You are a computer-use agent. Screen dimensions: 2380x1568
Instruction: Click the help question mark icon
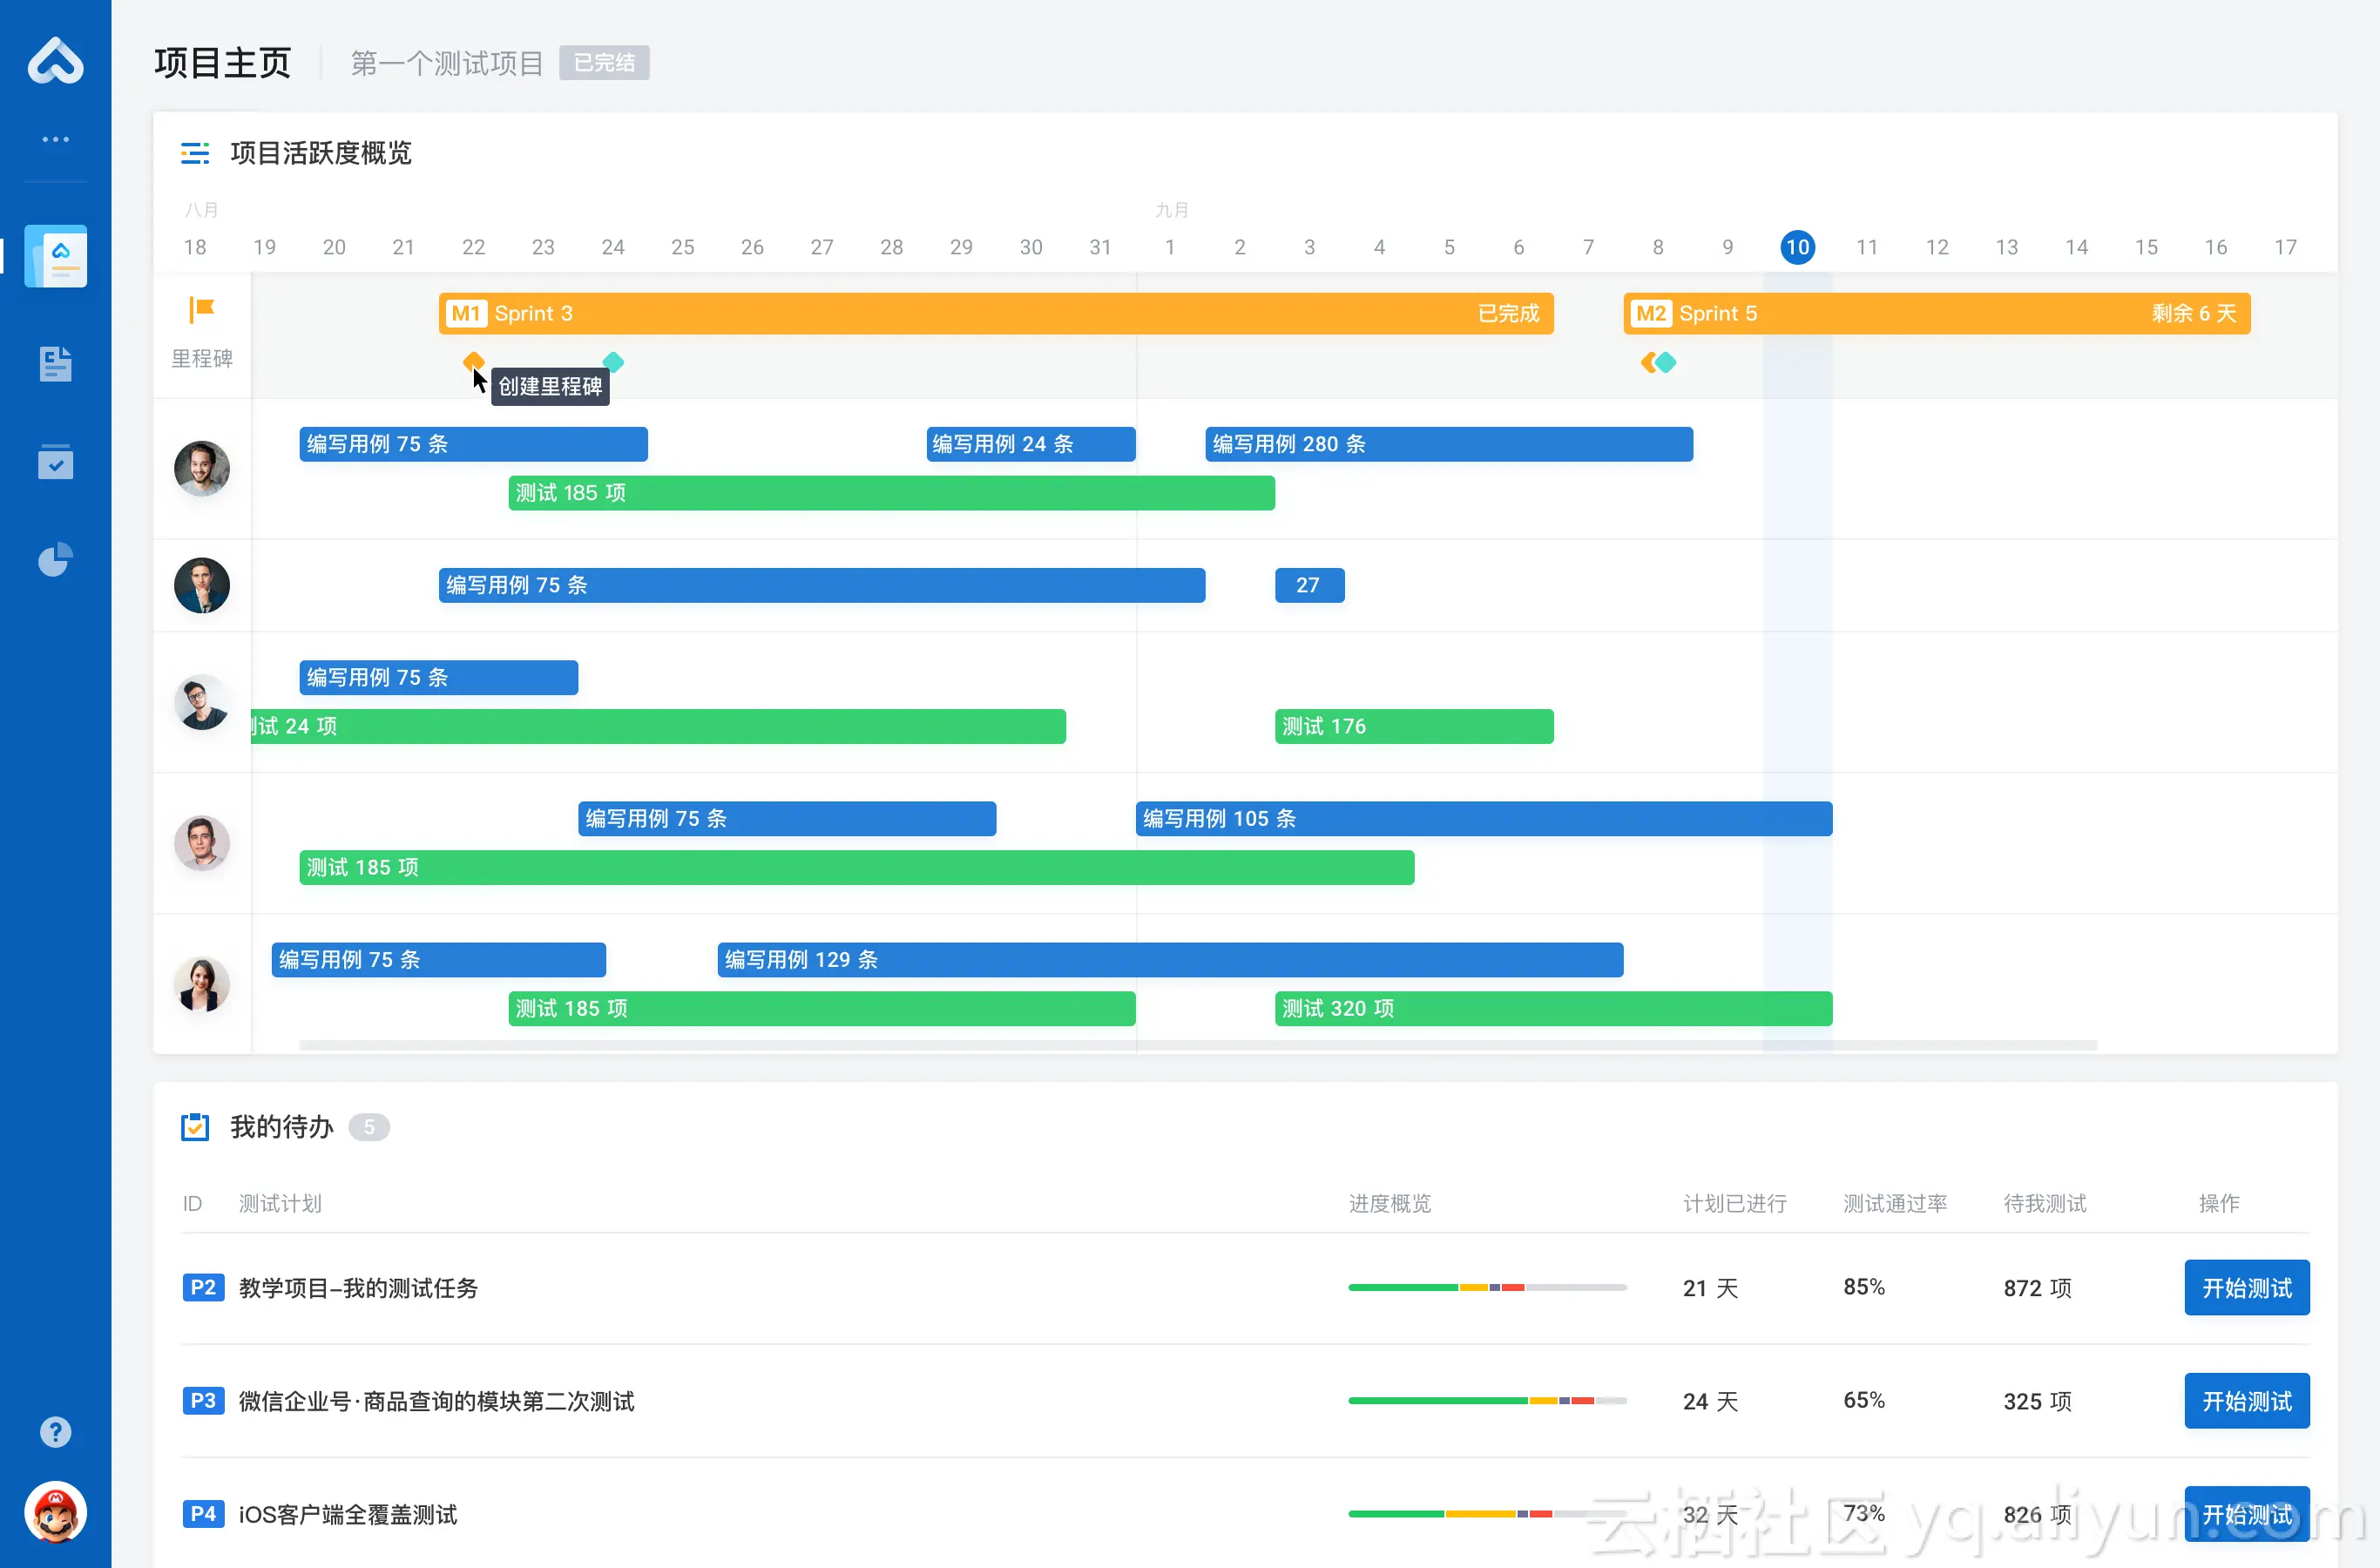click(x=56, y=1432)
